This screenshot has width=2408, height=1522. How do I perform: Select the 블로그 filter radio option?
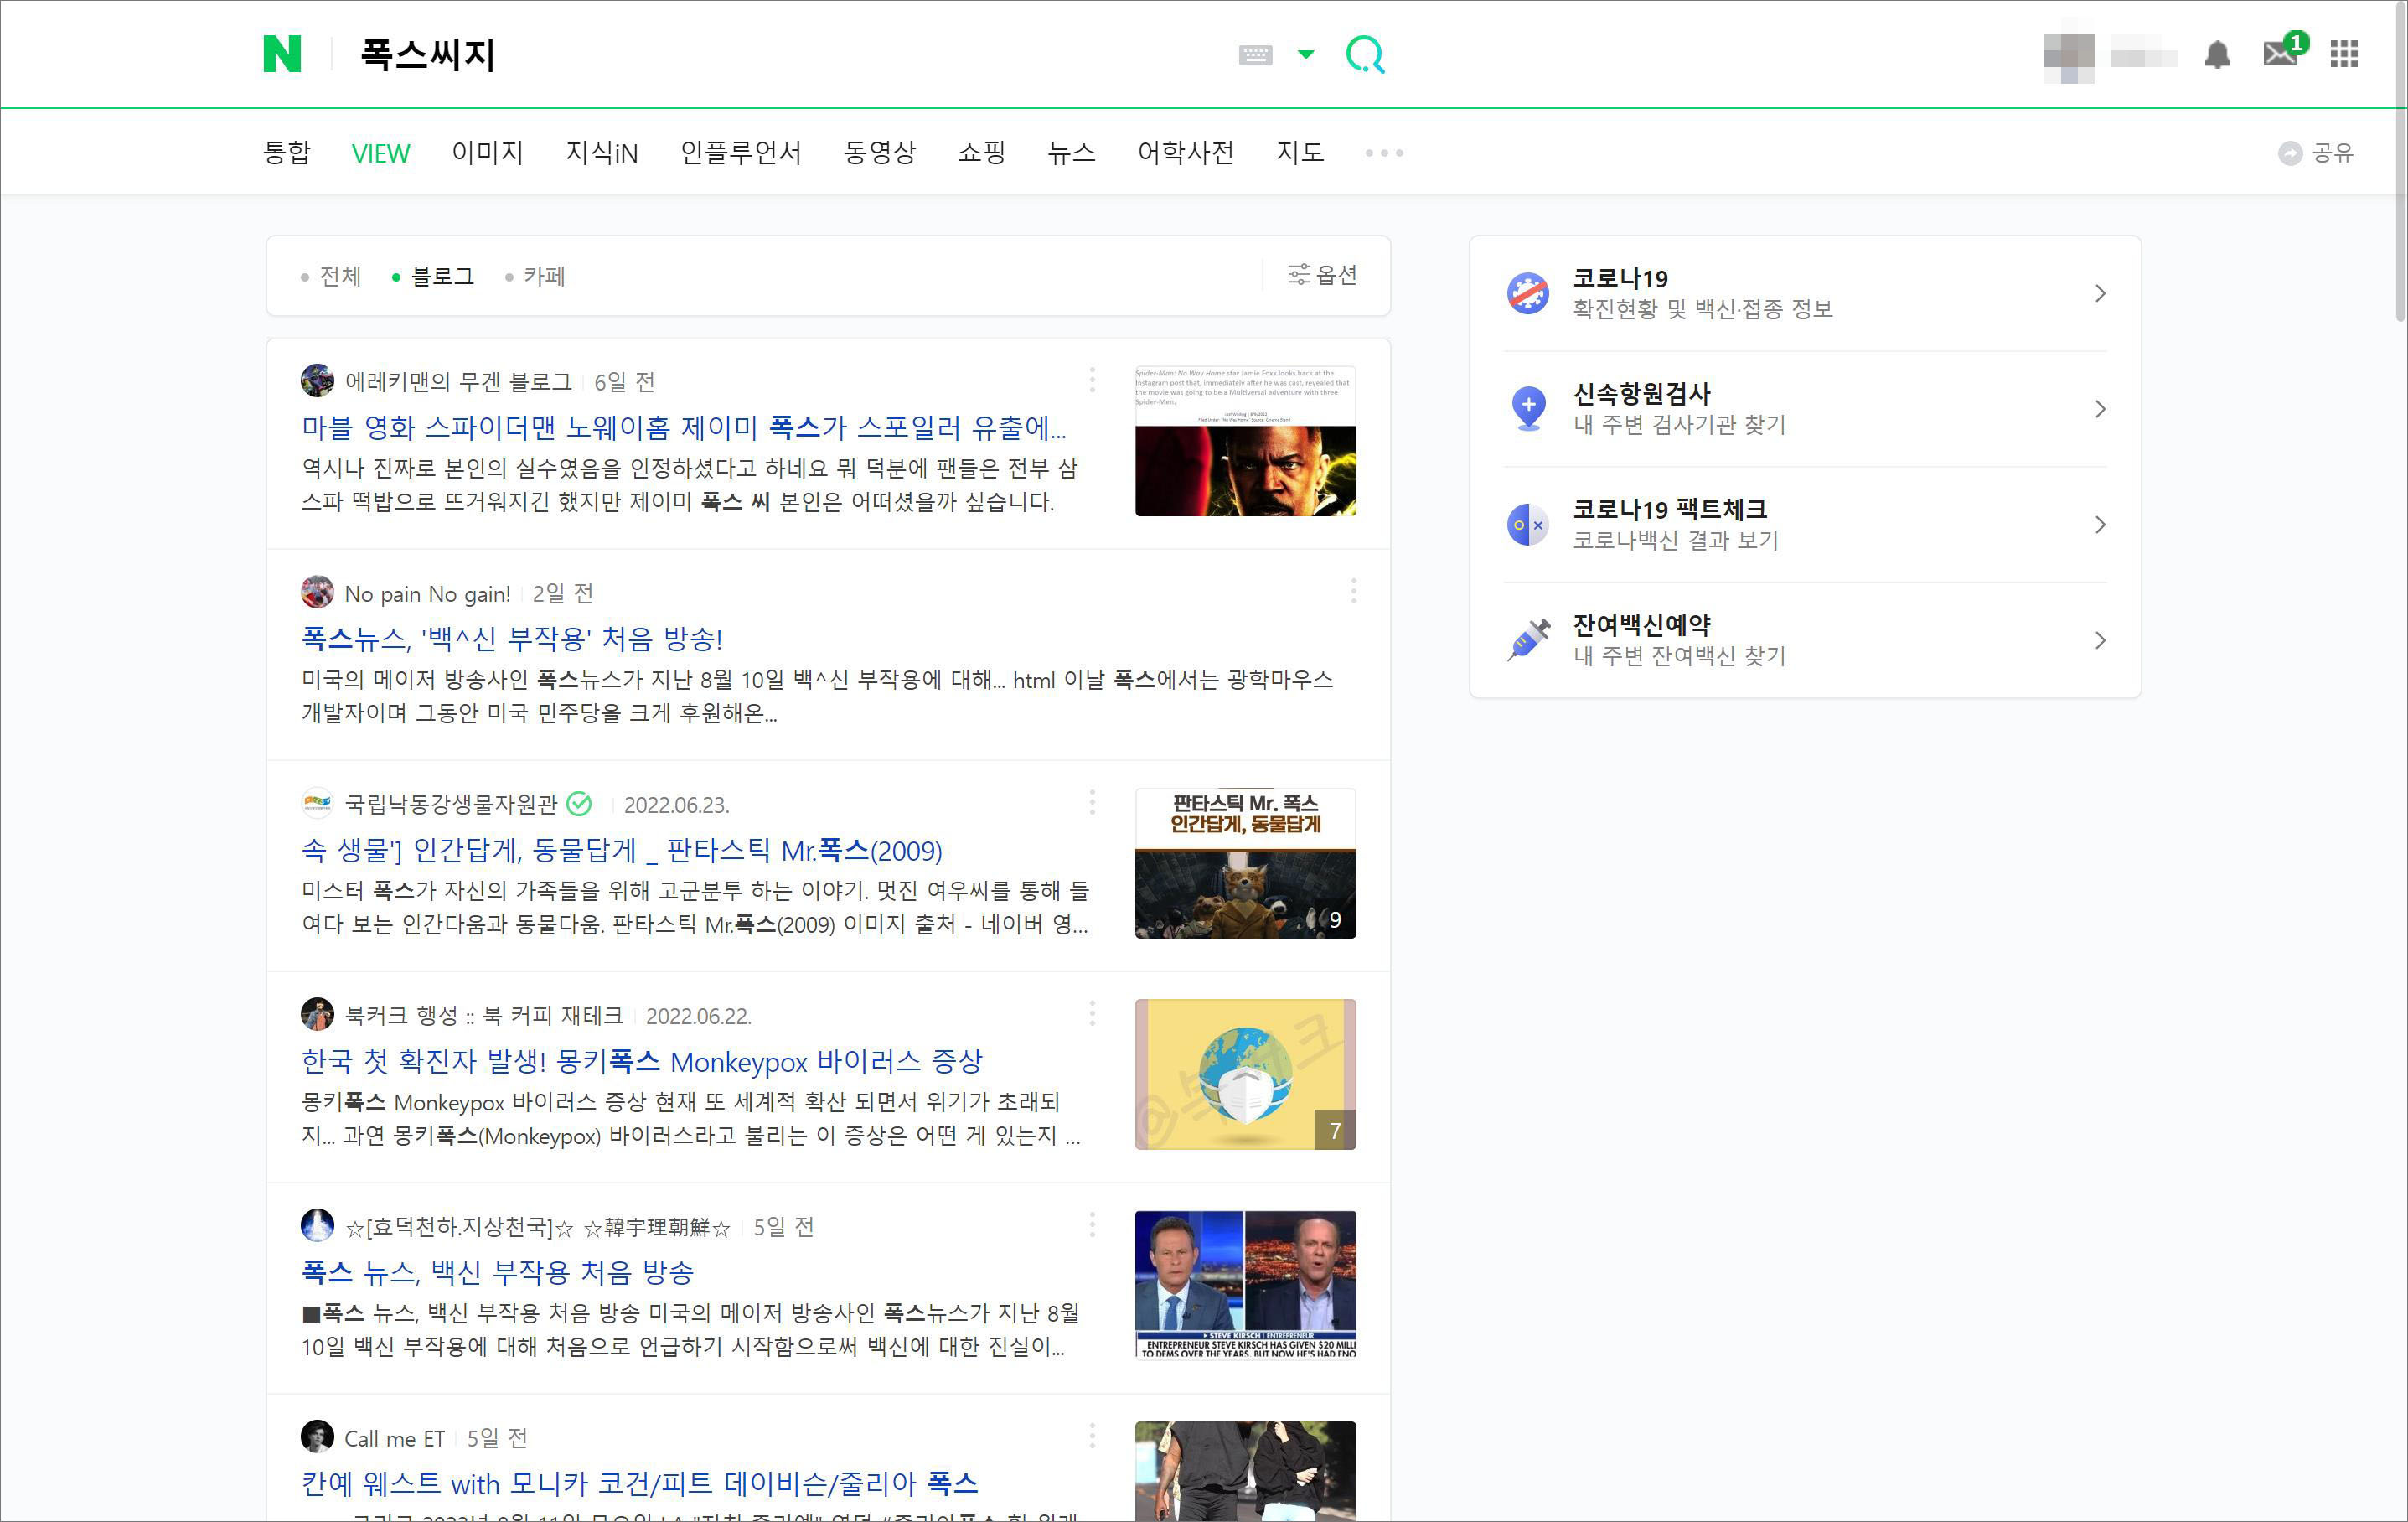pos(433,276)
